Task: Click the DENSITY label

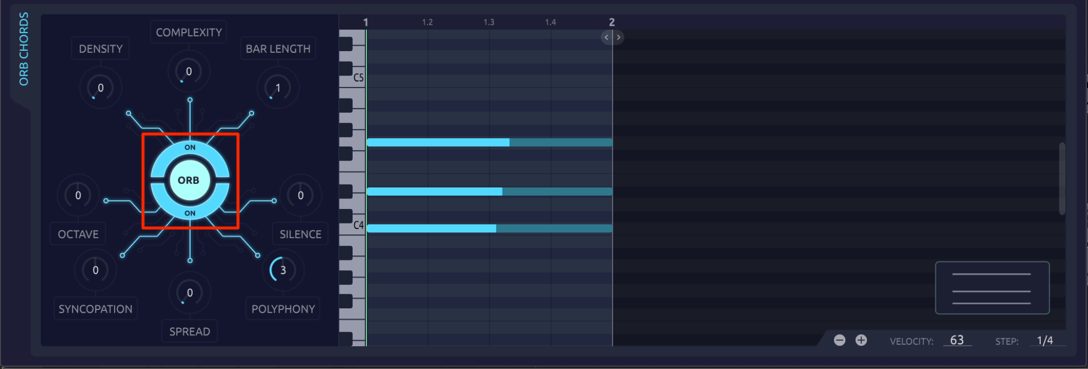Action: 101,49
